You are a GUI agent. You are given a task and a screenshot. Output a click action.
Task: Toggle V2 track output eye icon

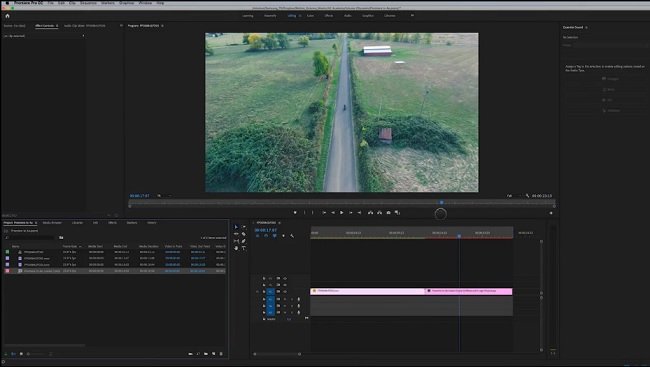tap(285, 285)
